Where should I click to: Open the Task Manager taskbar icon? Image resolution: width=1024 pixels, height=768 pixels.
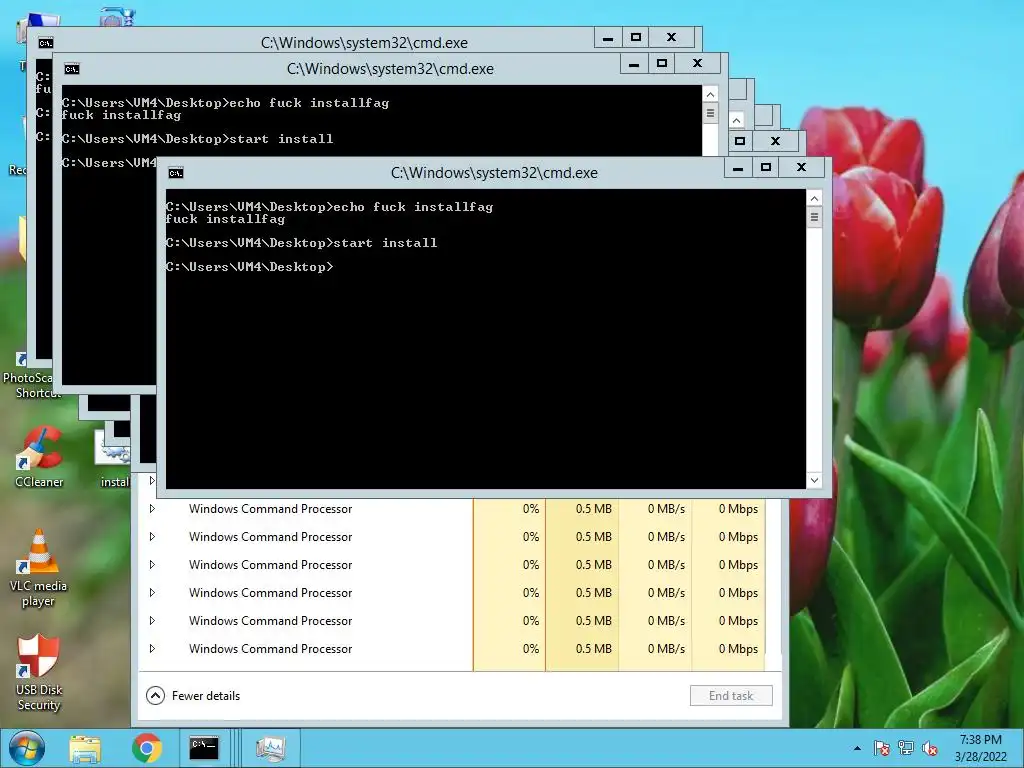click(270, 748)
